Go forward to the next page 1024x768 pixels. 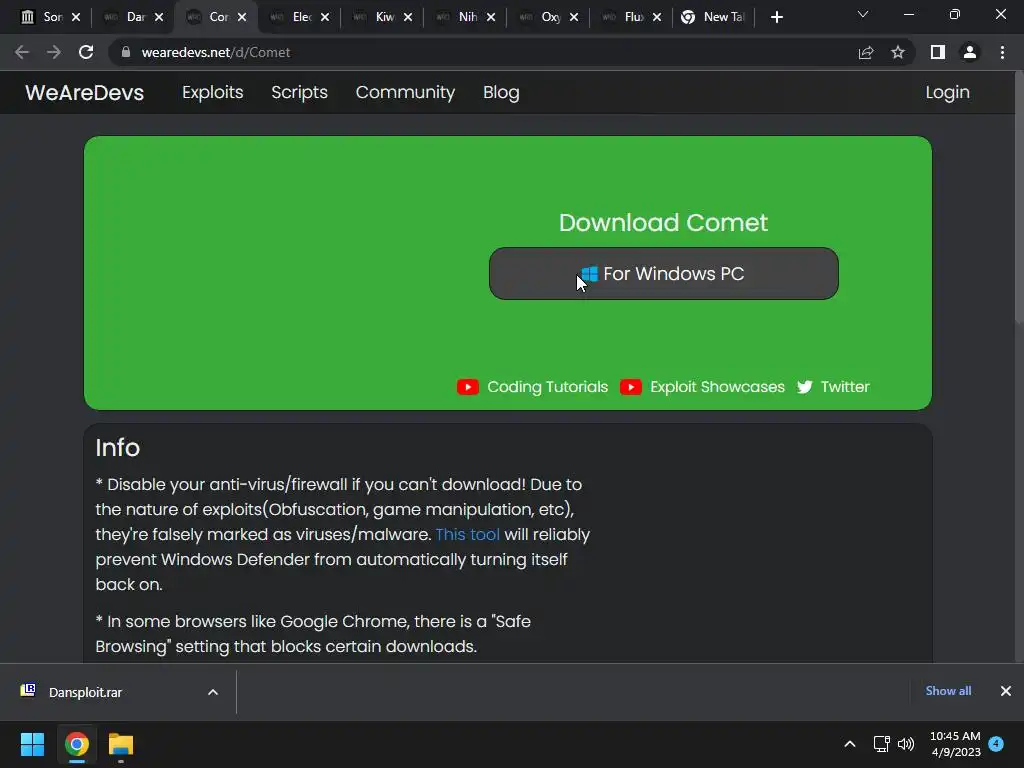[x=54, y=52]
